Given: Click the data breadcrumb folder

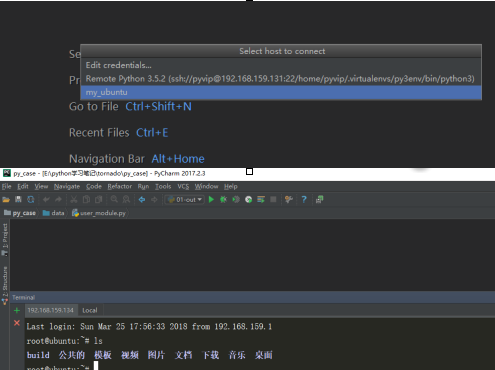Looking at the screenshot, I should click(x=53, y=213).
